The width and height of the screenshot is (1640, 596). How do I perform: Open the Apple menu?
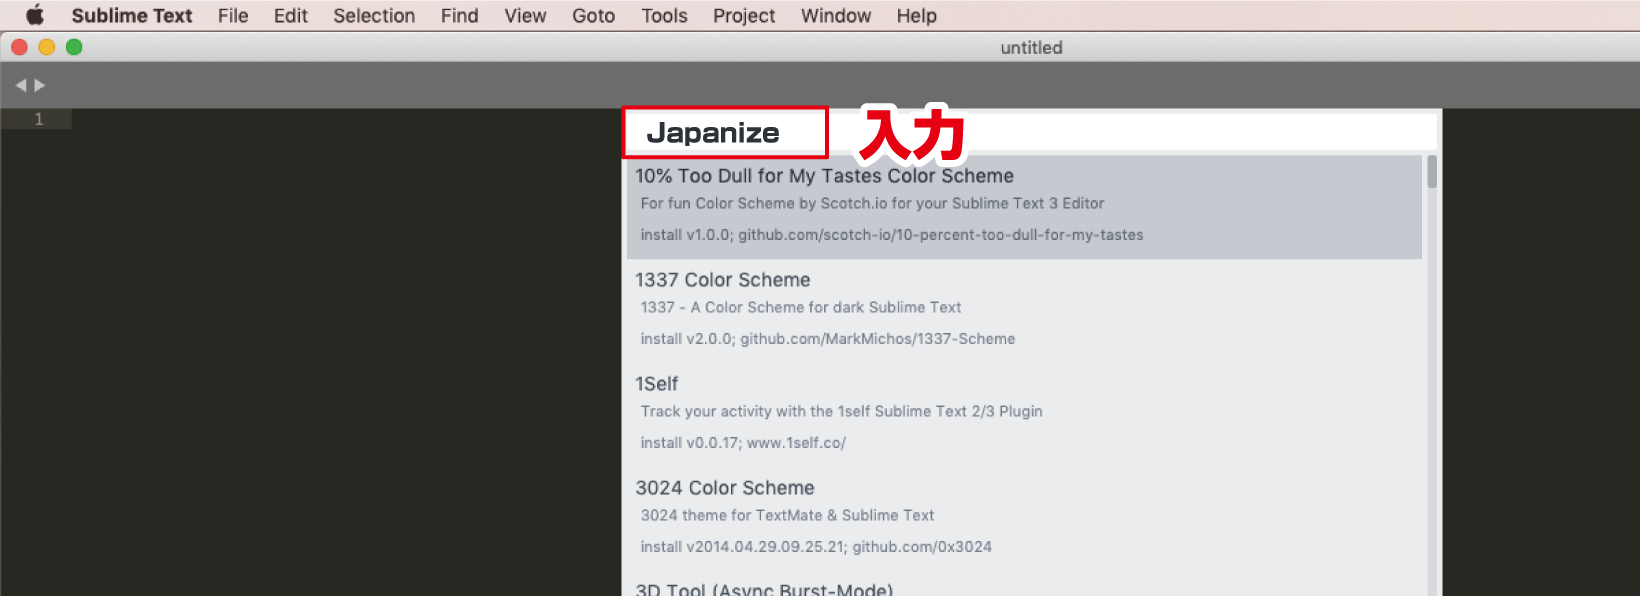[35, 15]
